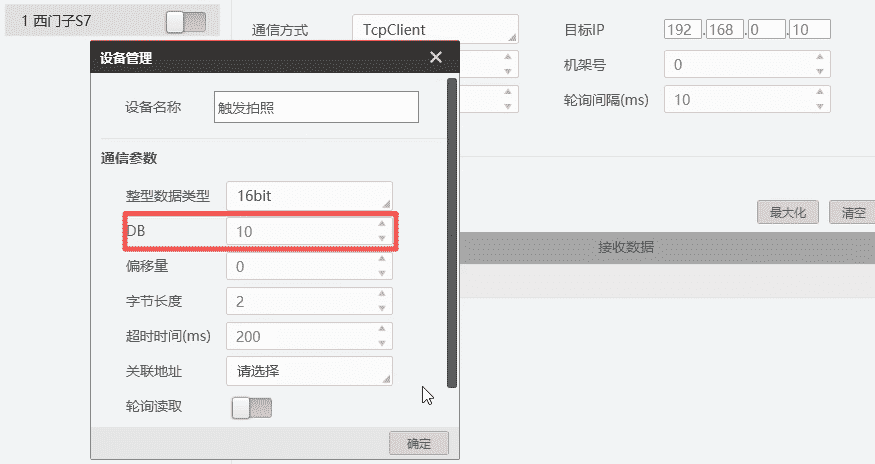Click the 确定 button

418,444
